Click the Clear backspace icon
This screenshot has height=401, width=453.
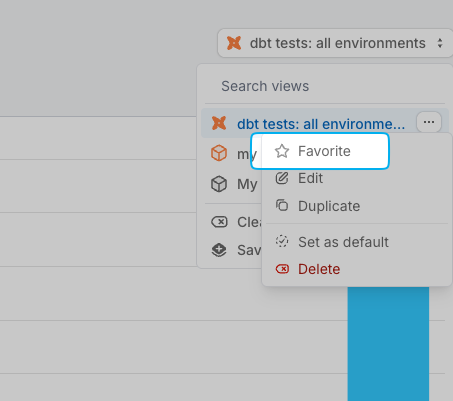pos(219,222)
